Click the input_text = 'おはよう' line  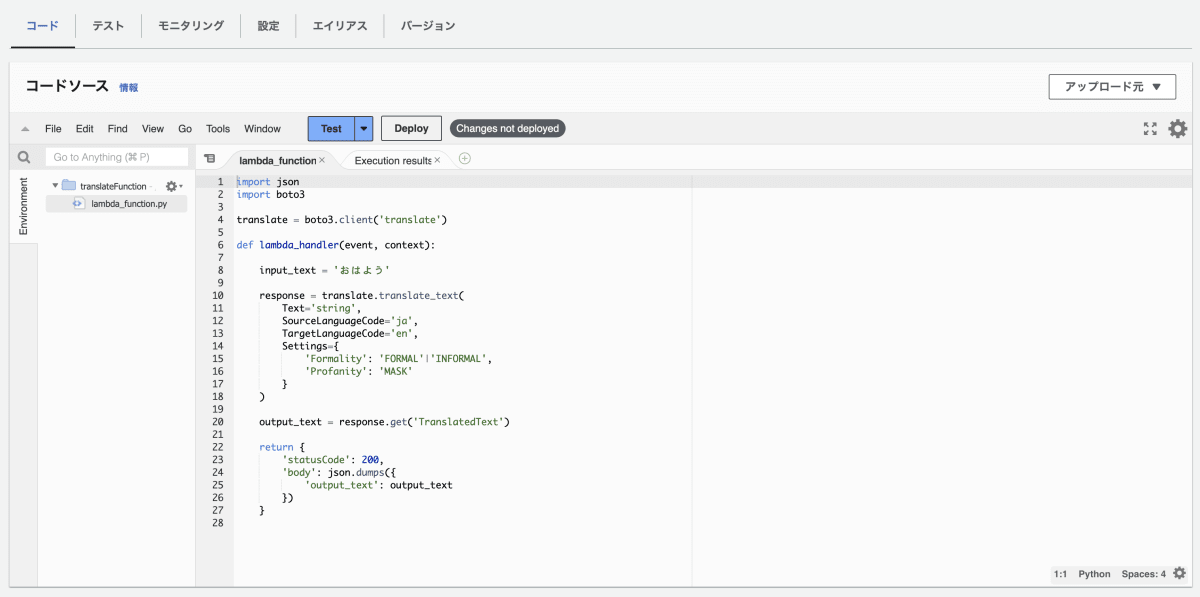tap(324, 270)
